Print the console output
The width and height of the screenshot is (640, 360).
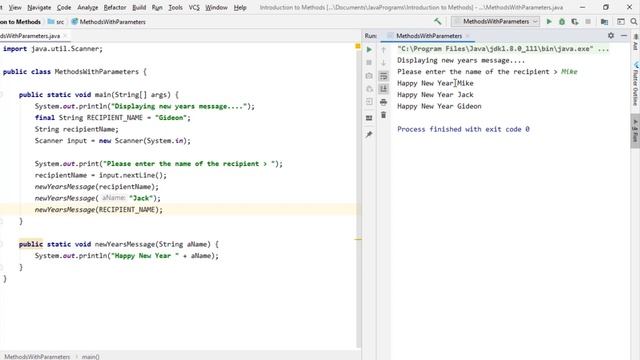click(383, 102)
